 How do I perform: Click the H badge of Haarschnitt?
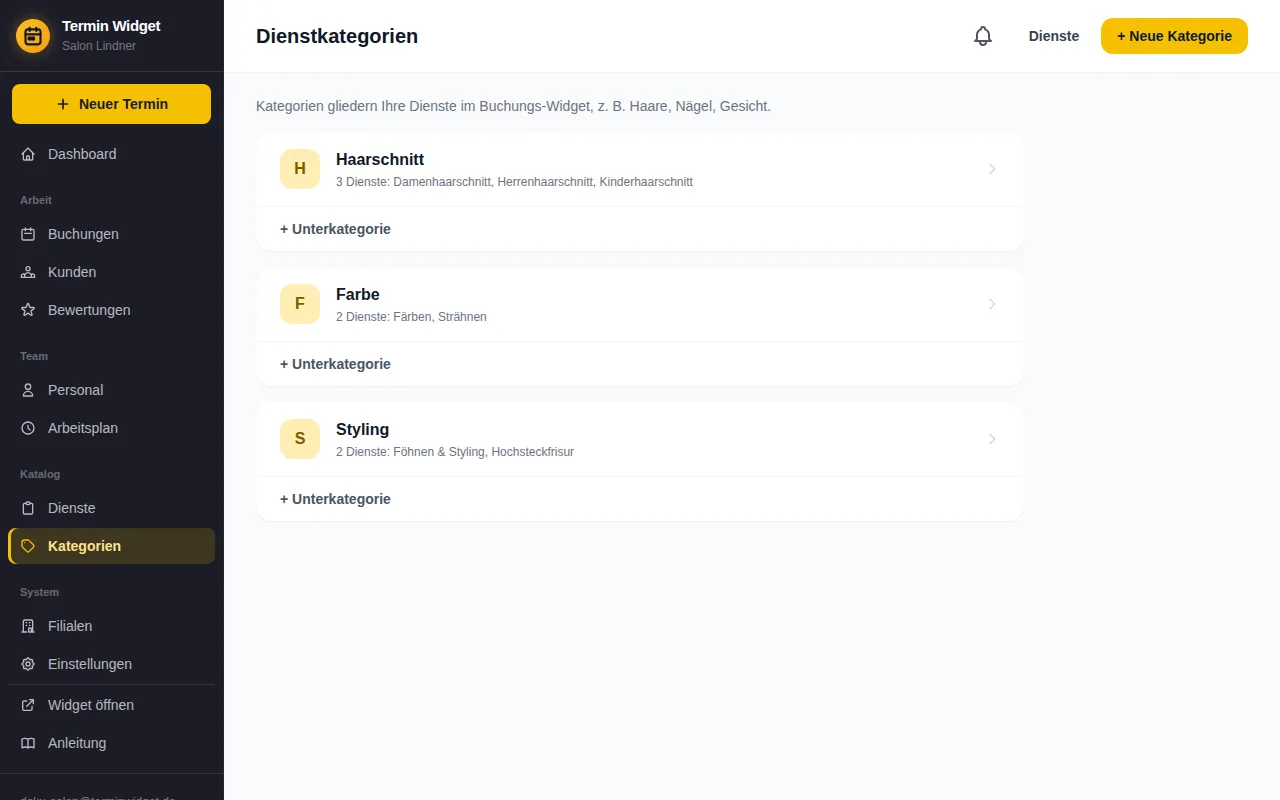coord(300,169)
